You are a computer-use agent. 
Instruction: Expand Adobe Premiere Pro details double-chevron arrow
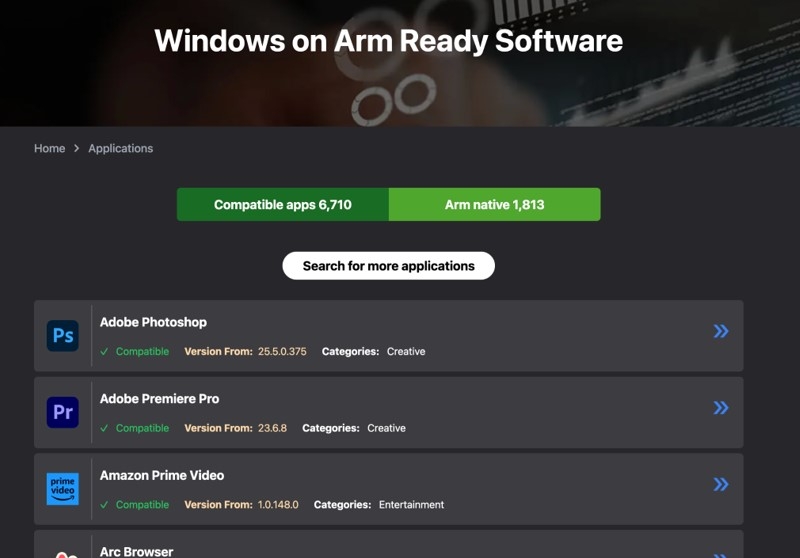point(721,408)
